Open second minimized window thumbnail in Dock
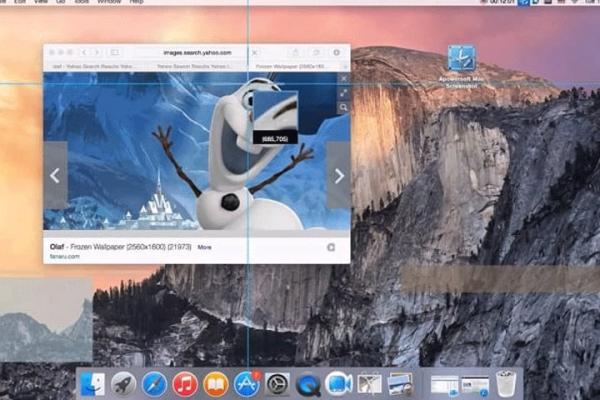Image resolution: width=600 pixels, height=400 pixels. pos(475,385)
